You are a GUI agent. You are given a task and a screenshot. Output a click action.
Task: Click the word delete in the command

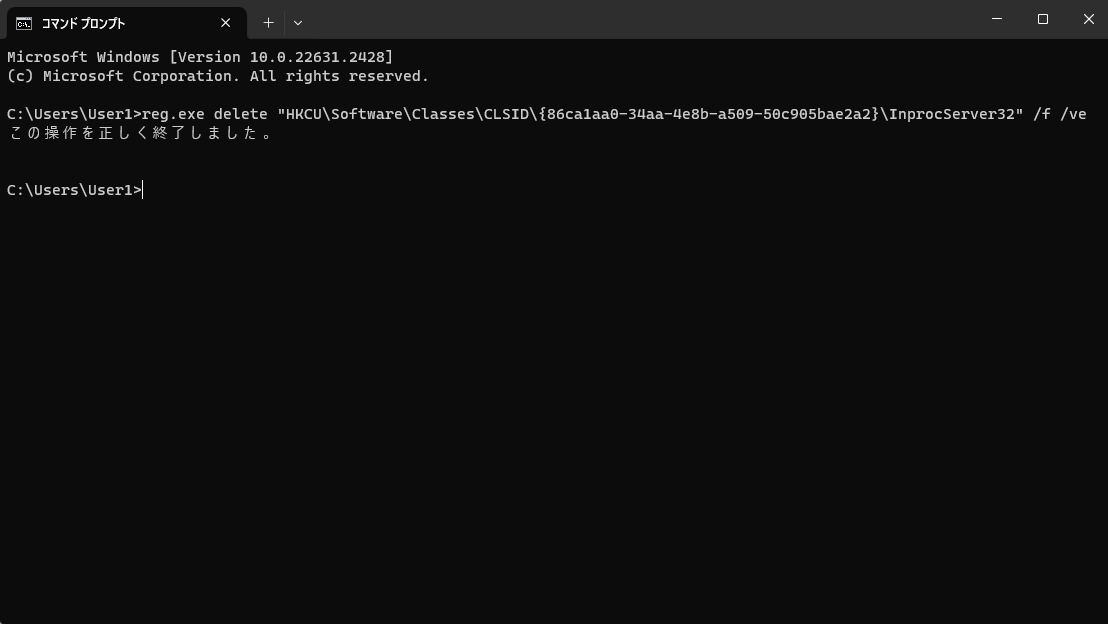point(240,114)
